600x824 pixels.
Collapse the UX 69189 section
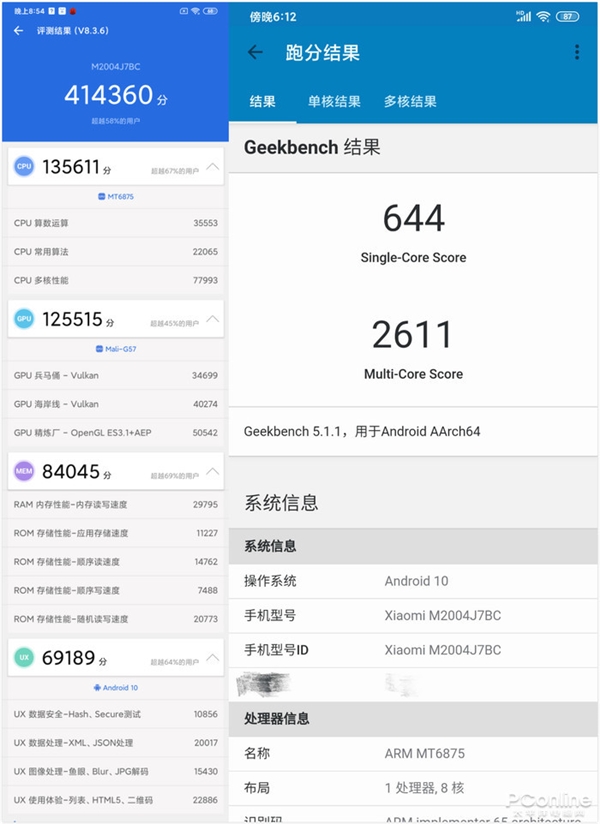(x=213, y=658)
